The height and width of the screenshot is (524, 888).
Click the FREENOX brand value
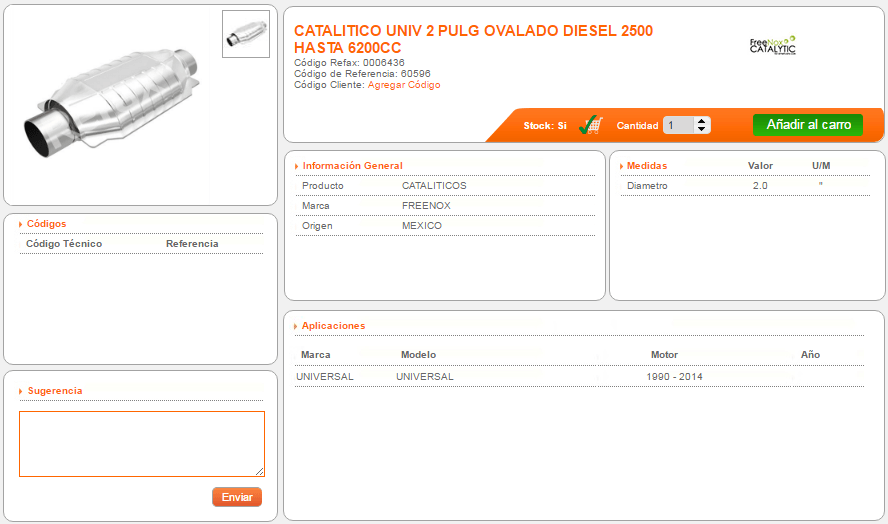pos(426,206)
